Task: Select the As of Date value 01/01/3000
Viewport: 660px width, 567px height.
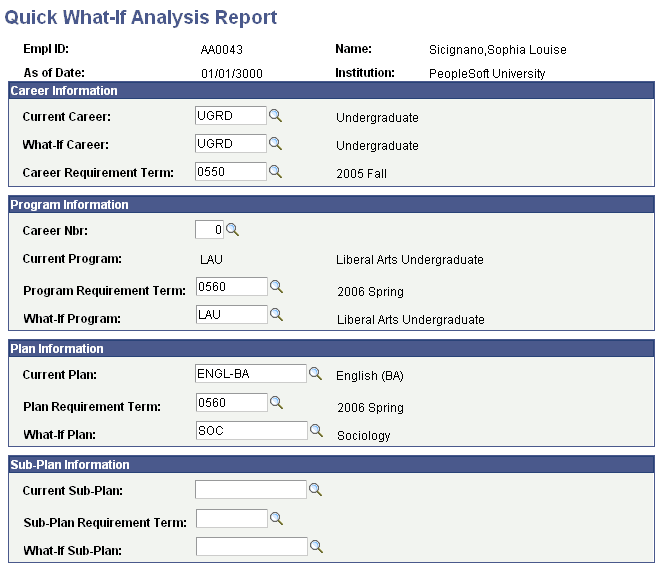Action: (x=232, y=74)
